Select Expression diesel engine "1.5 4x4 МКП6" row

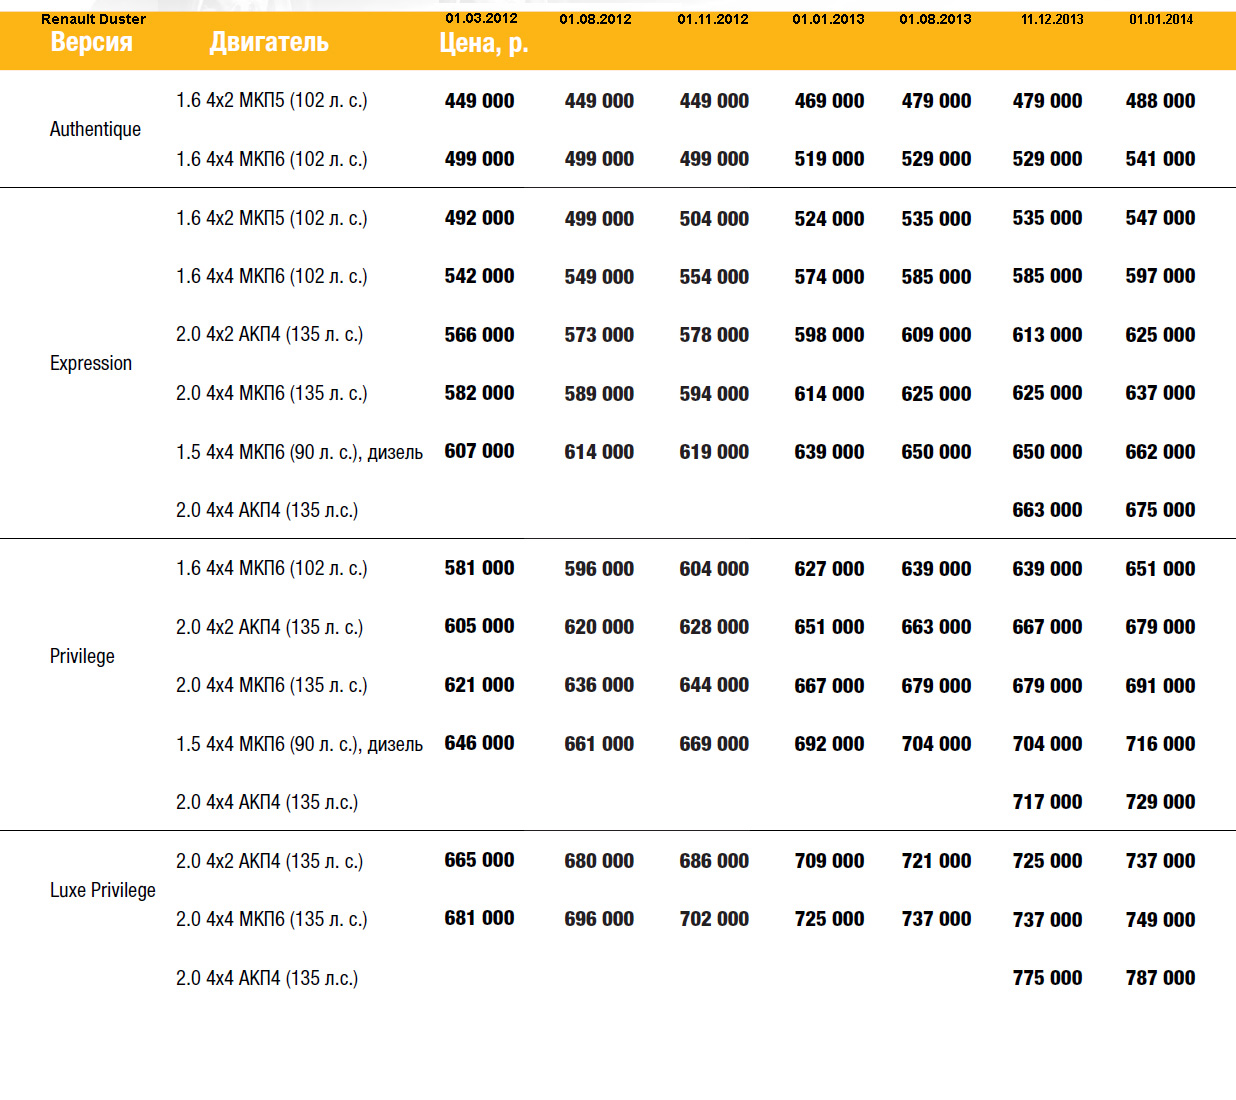tap(299, 452)
